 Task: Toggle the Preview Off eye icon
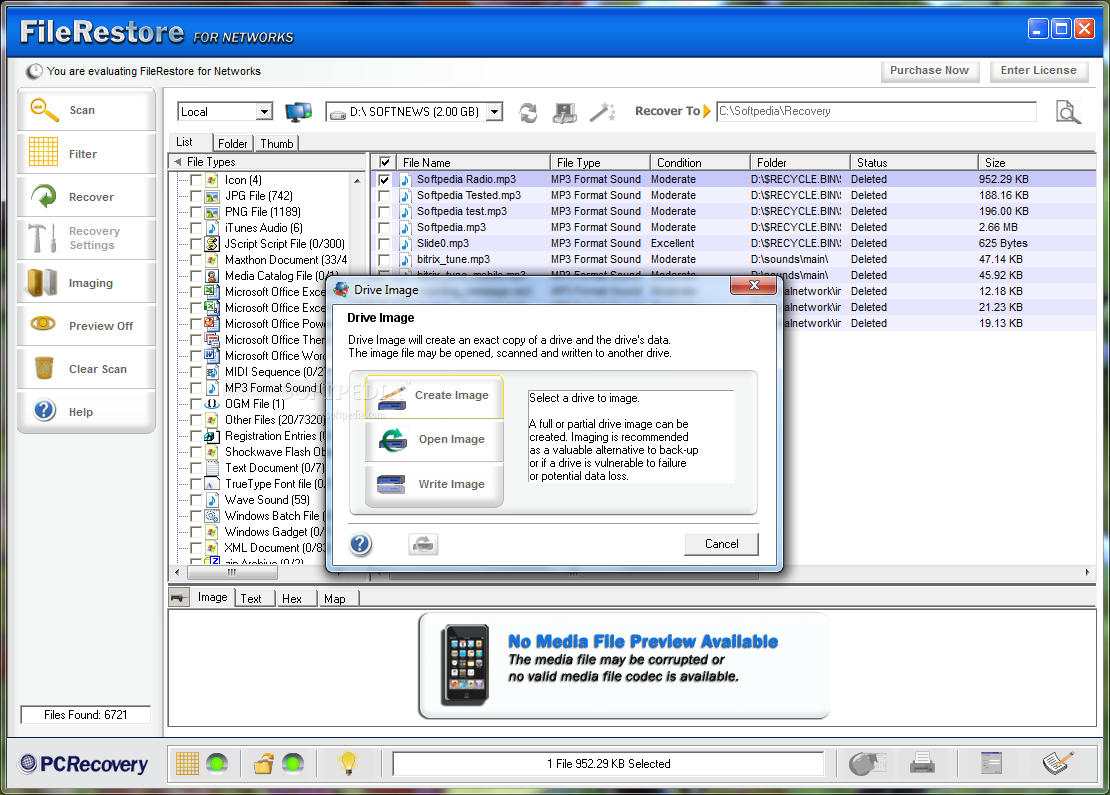pos(43,324)
